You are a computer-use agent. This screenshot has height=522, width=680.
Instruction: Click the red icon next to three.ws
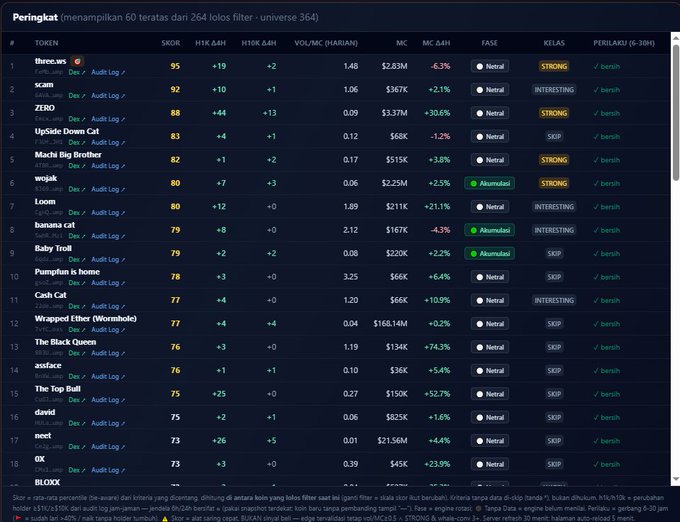click(x=77, y=61)
